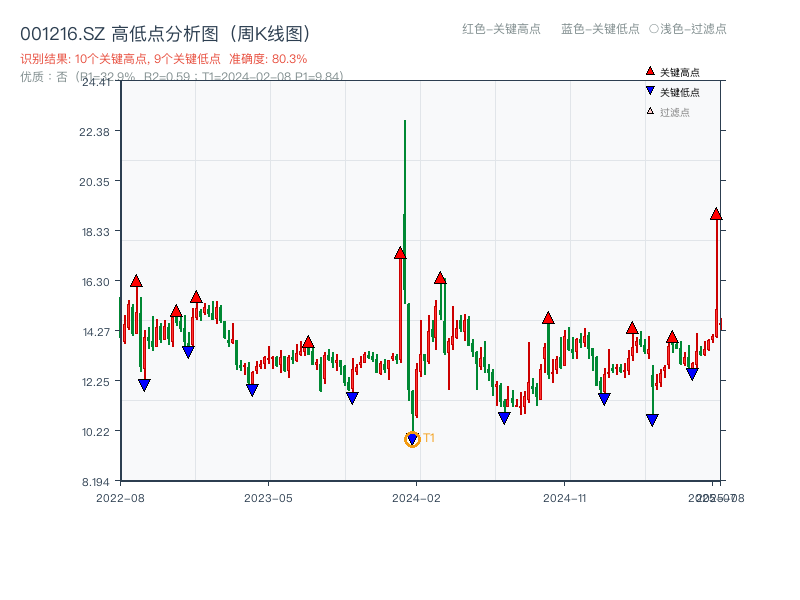The image size is (800, 600).
Task: Click the 红色-关键高点 header legend text
Action: click(x=501, y=29)
